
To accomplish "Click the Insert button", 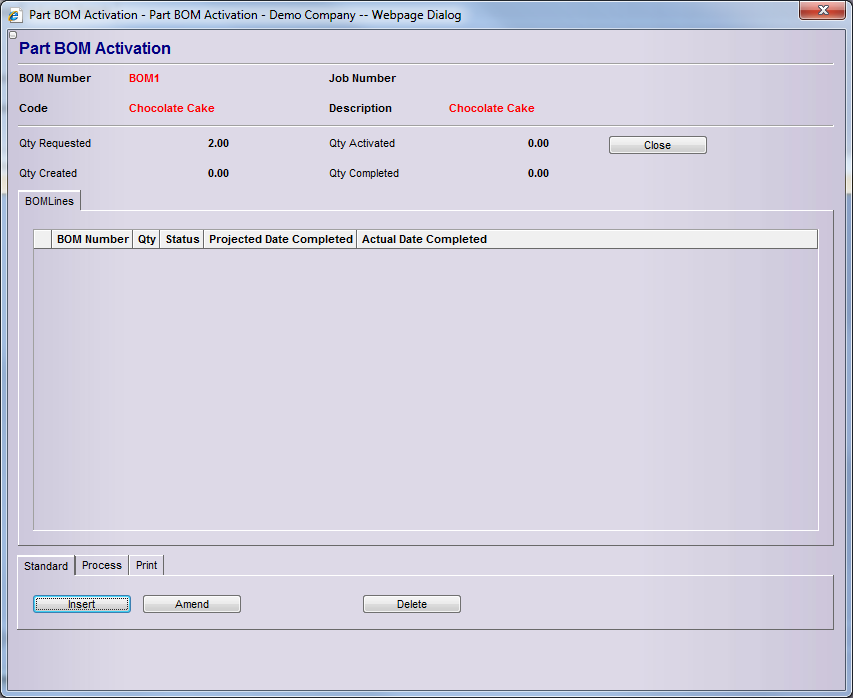I will click(x=82, y=604).
